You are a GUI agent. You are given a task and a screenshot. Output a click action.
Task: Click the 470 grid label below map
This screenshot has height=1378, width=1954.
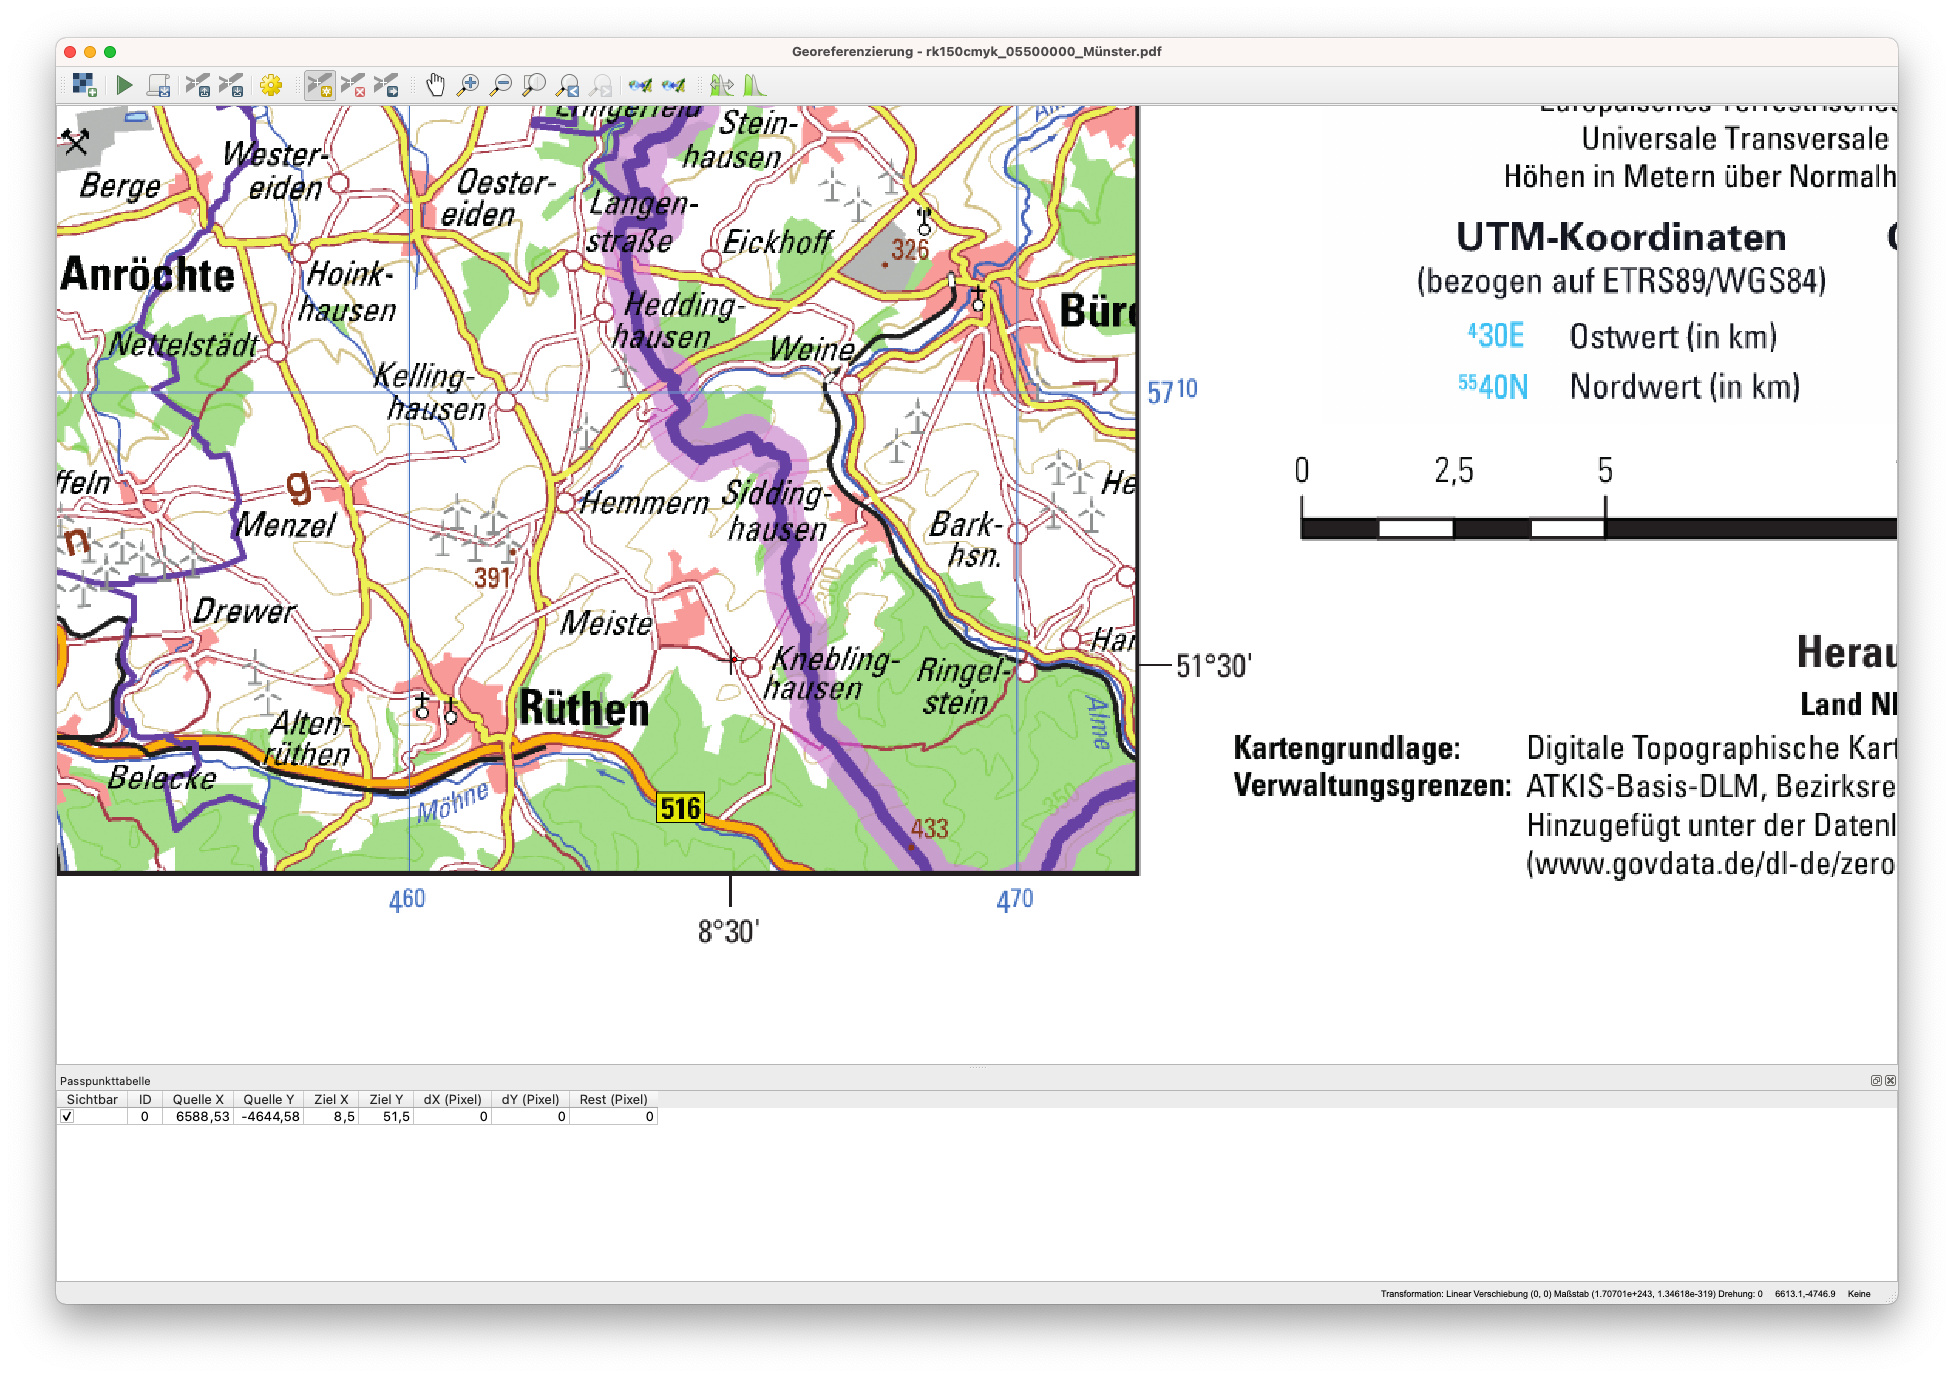tap(1015, 899)
